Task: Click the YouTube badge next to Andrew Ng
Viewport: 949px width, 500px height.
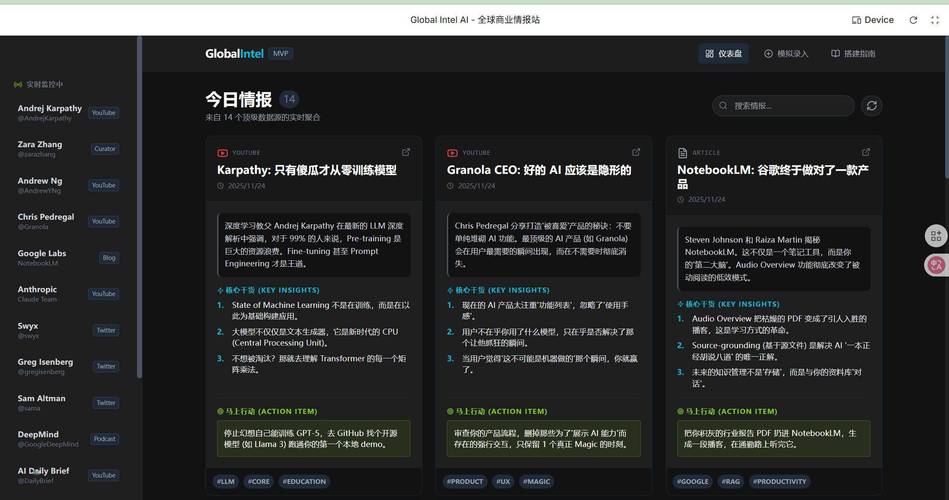Action: (x=103, y=185)
